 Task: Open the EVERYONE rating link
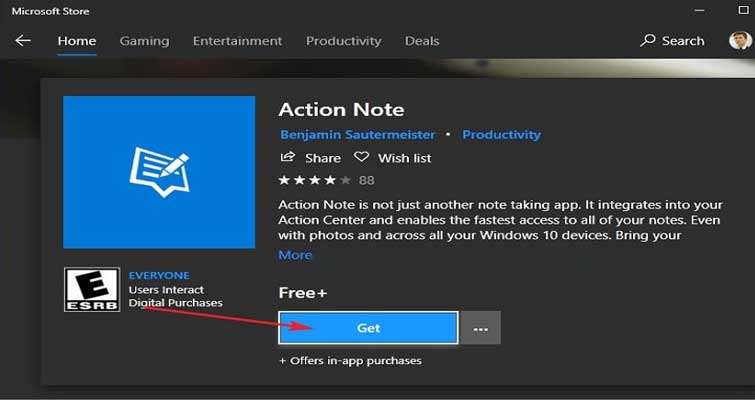pos(159,275)
